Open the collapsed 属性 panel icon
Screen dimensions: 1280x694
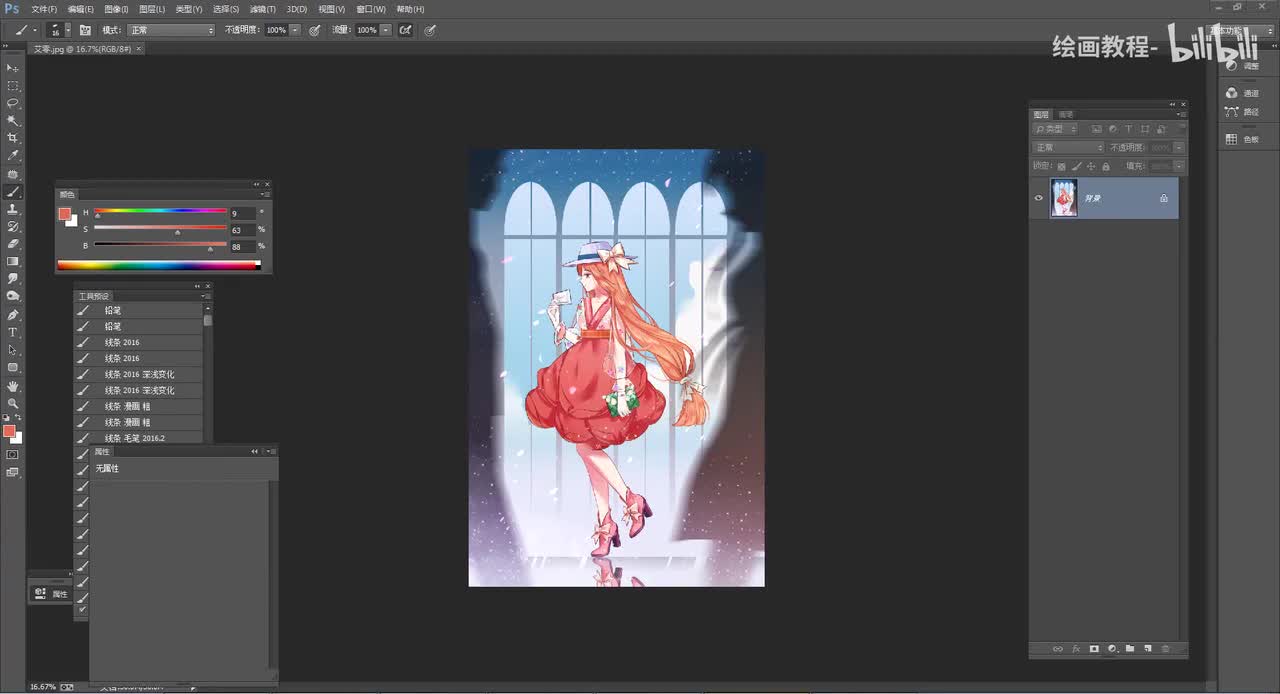click(40, 593)
